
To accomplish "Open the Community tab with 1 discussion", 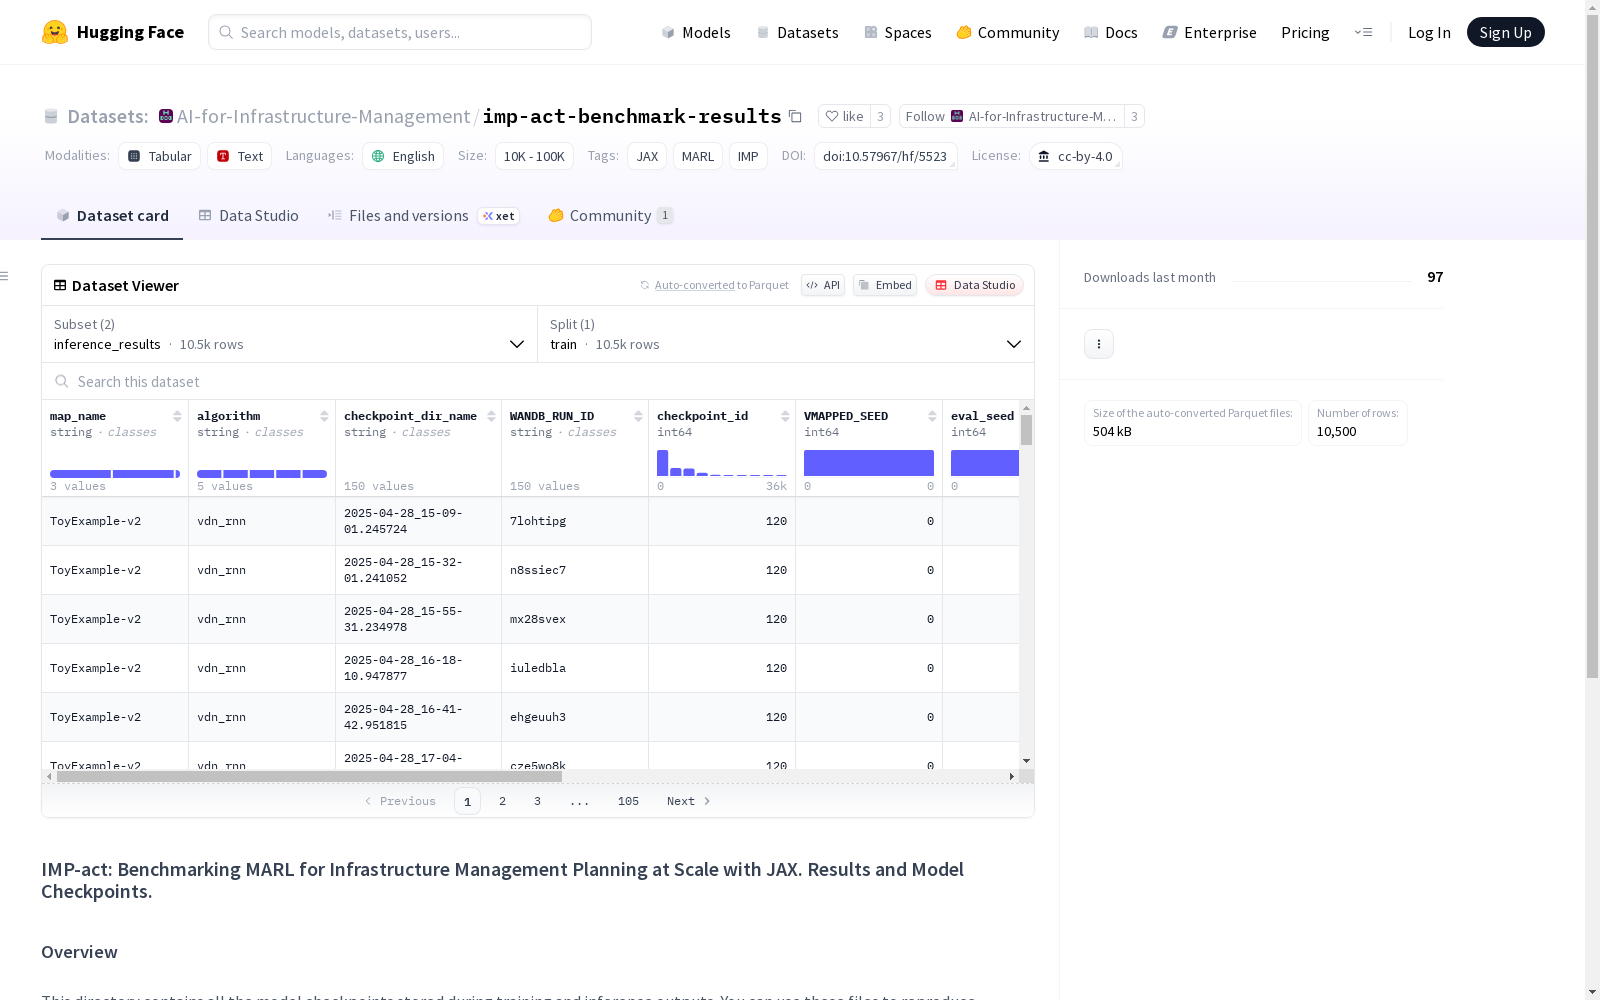I will tap(610, 216).
